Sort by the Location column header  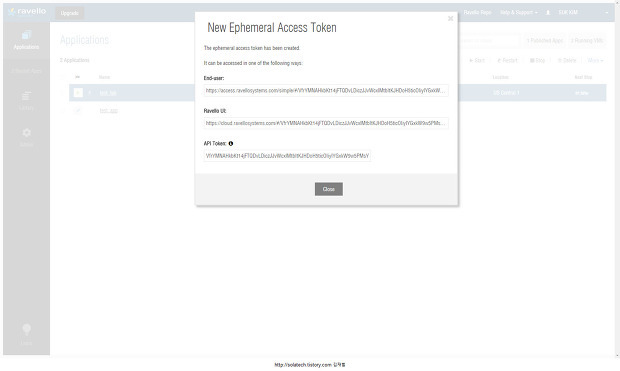pyautogui.click(x=501, y=77)
